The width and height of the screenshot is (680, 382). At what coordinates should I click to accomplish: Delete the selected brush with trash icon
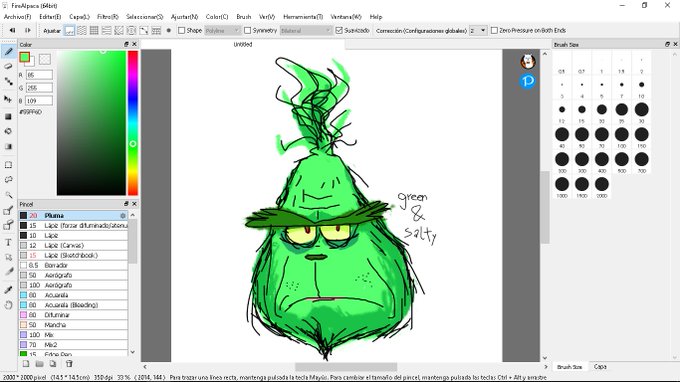coord(69,364)
